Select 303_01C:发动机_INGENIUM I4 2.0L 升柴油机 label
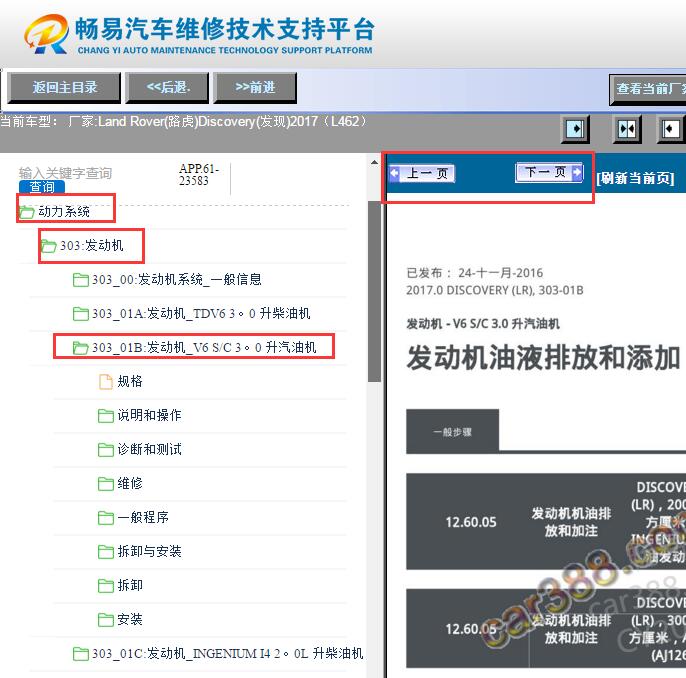Viewport: 686px width, 678px height. click(228, 654)
